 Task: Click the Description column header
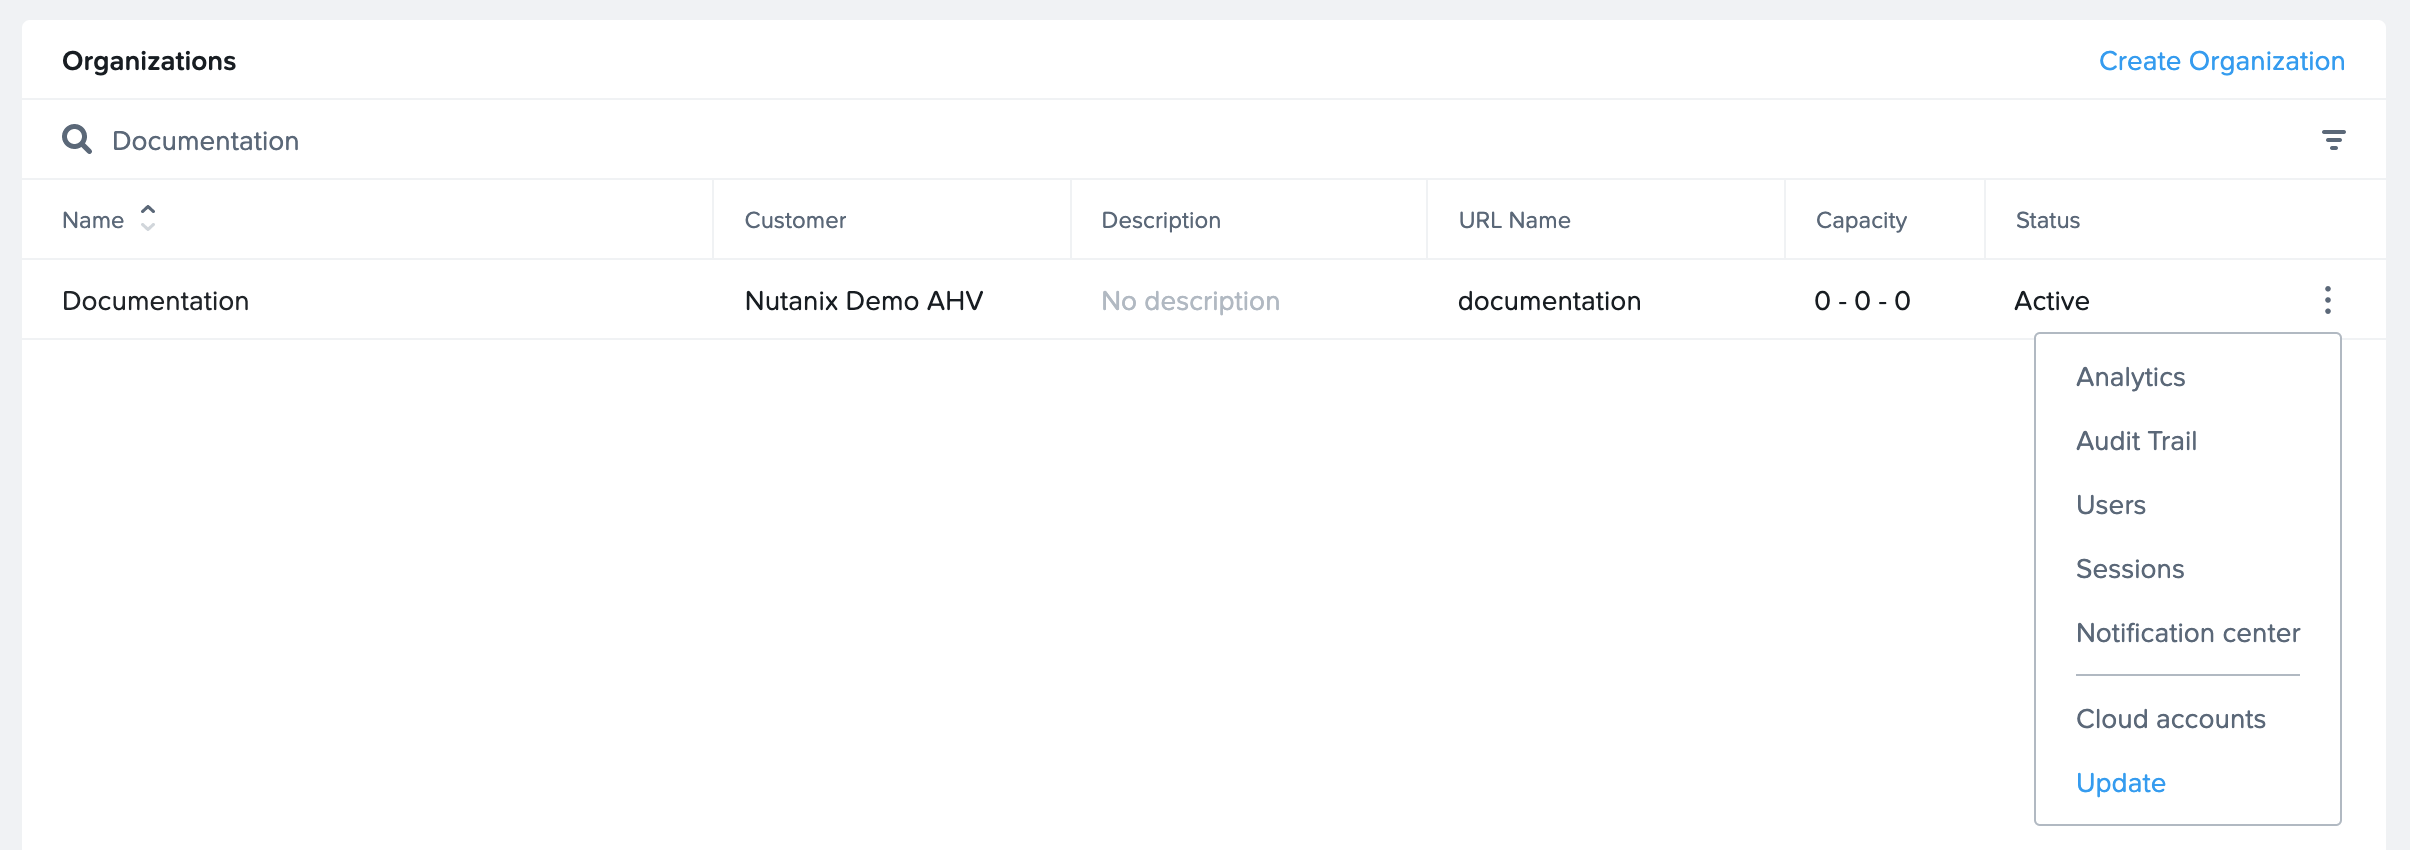point(1160,220)
